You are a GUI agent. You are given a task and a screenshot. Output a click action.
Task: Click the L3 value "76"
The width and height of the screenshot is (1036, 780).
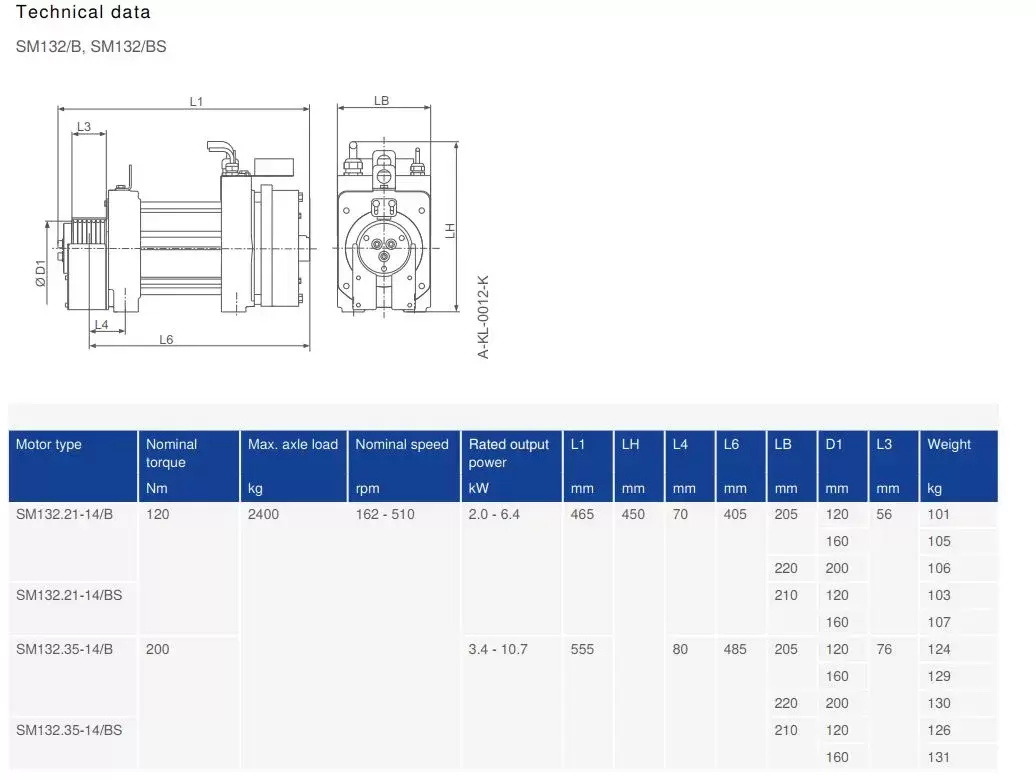tap(884, 650)
